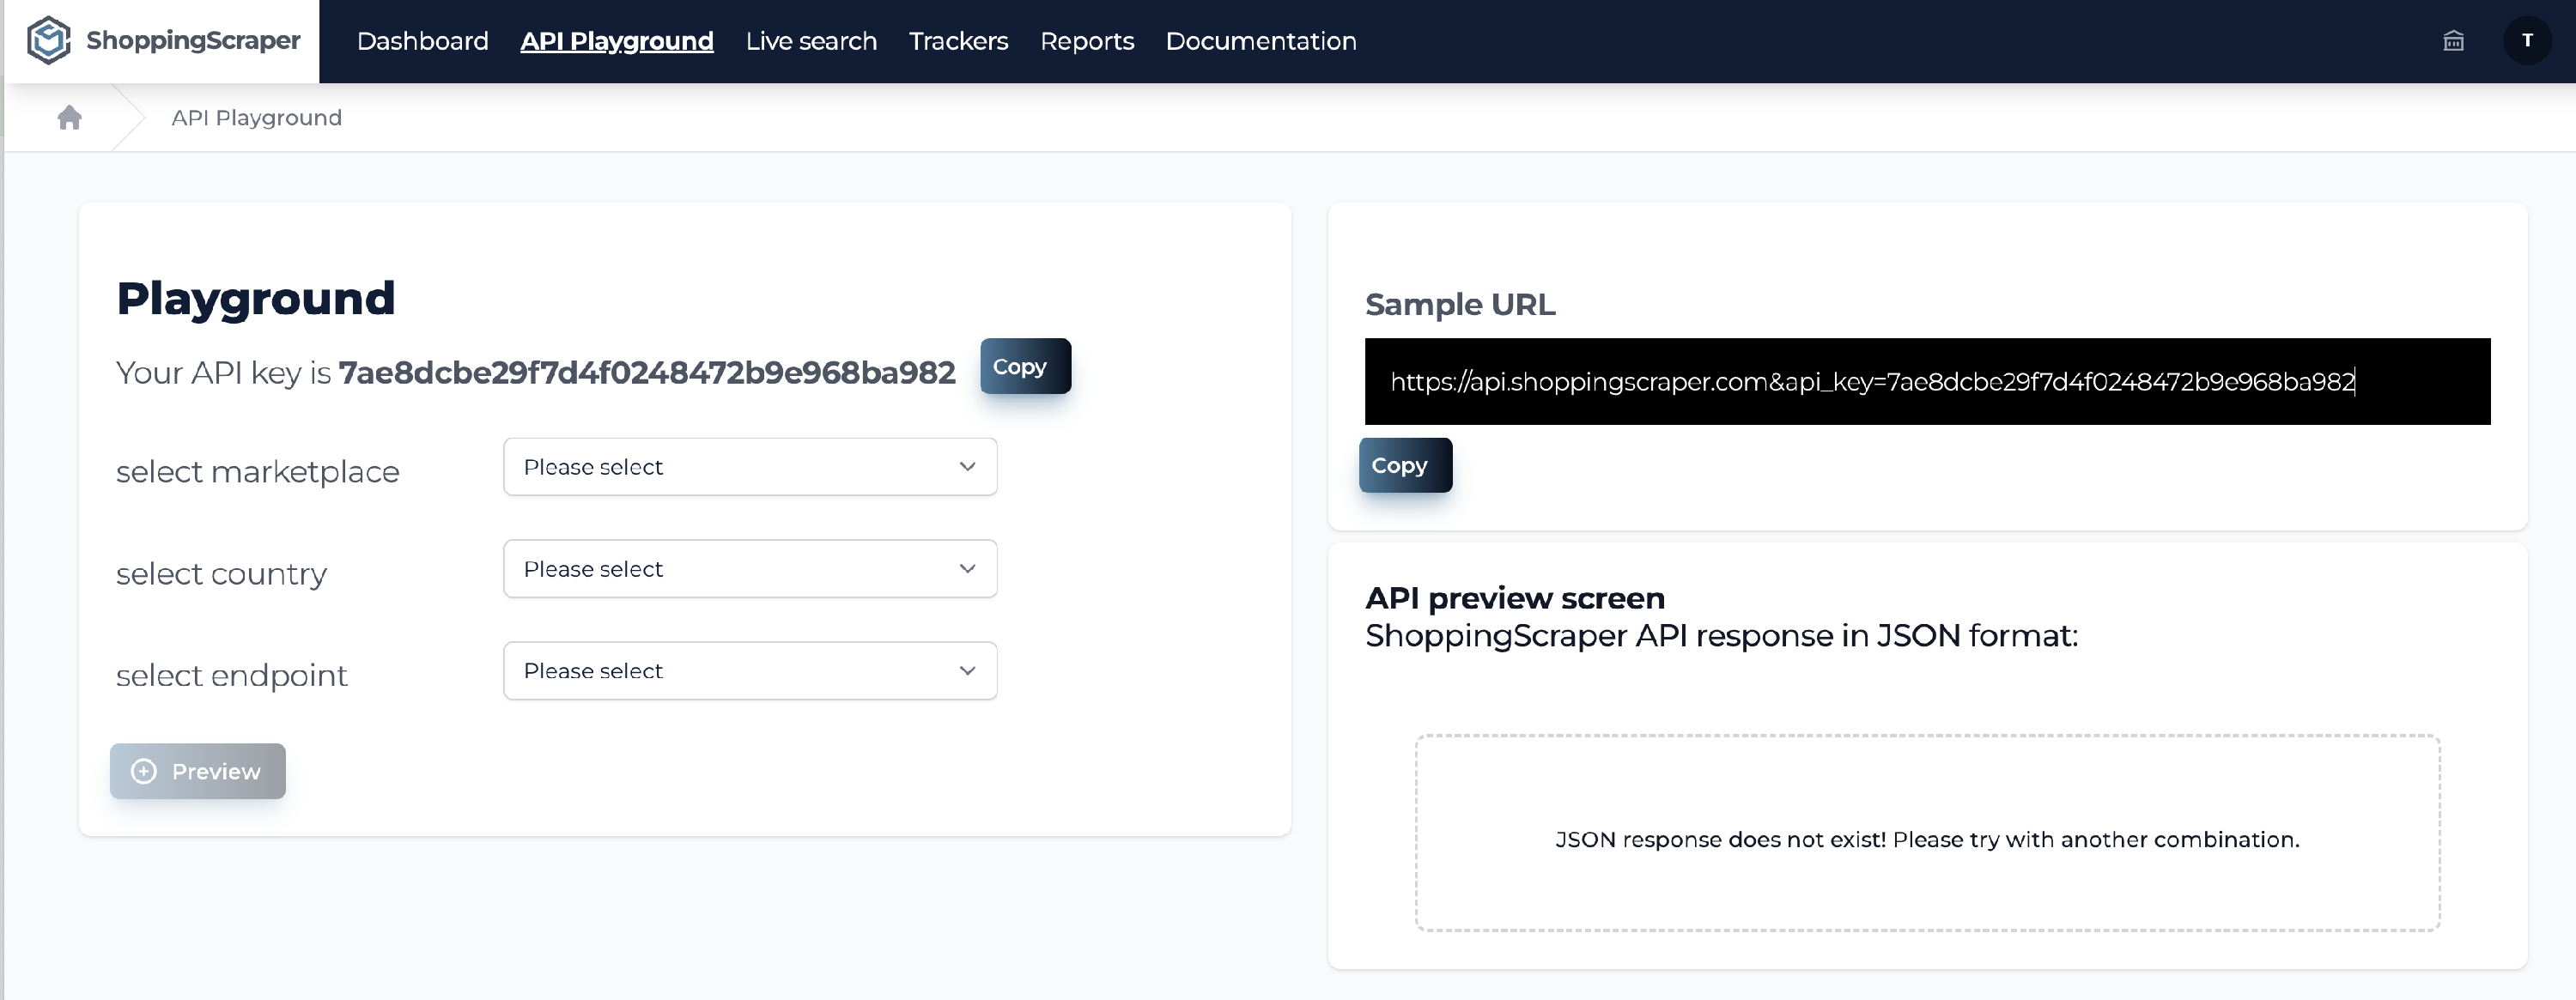
Task: Navigate to Reports section
Action: 1087,41
